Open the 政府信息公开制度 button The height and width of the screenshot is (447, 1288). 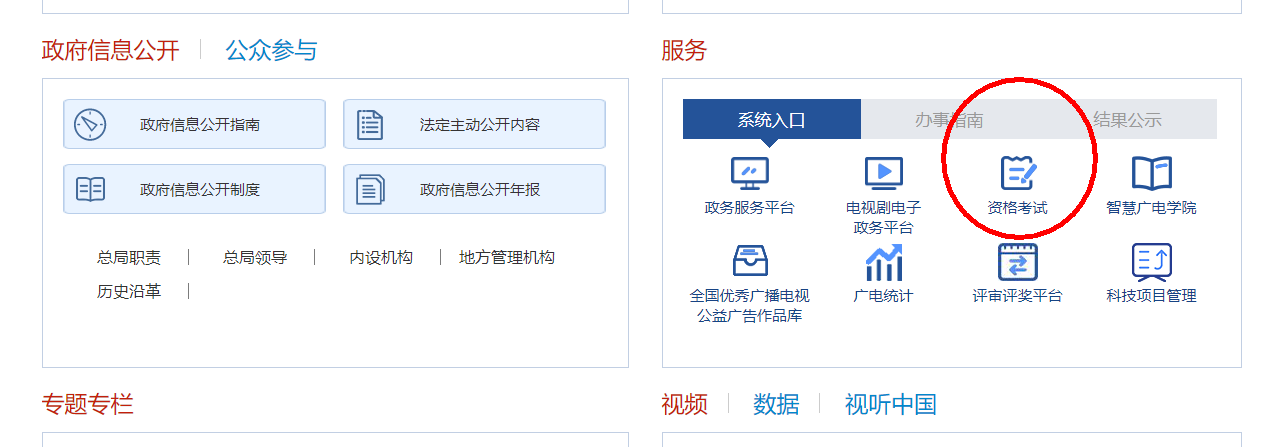coord(194,189)
